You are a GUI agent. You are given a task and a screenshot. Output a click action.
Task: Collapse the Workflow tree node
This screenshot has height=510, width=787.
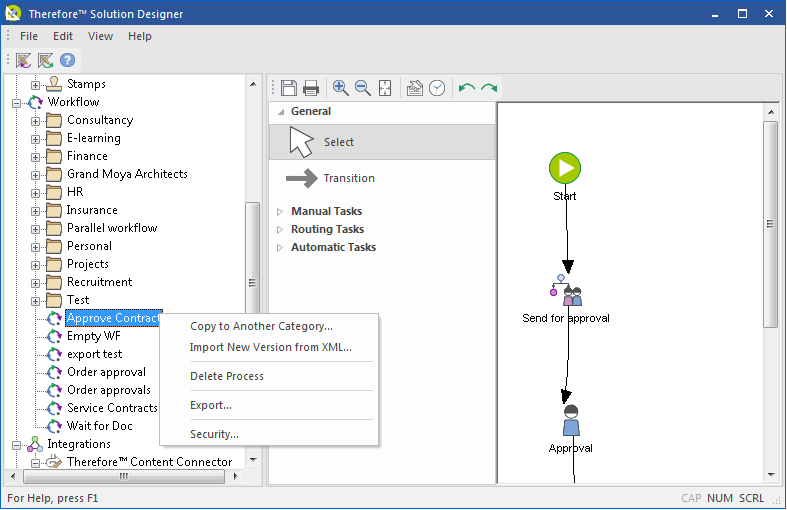pos(17,103)
